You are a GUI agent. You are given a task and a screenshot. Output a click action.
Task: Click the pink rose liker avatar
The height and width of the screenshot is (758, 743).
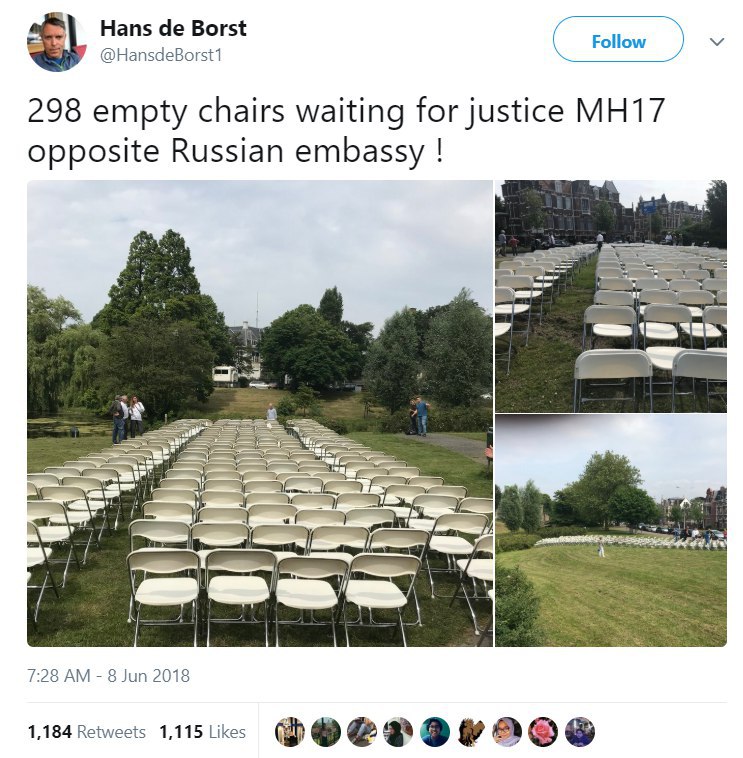coord(543,731)
